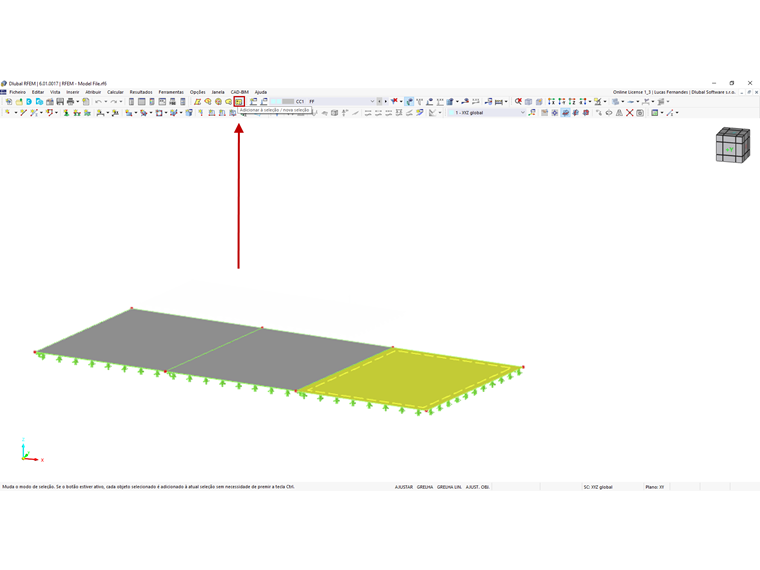Click the highlighted render mode icon in second toolbar
This screenshot has height=570, width=760.
click(x=565, y=112)
